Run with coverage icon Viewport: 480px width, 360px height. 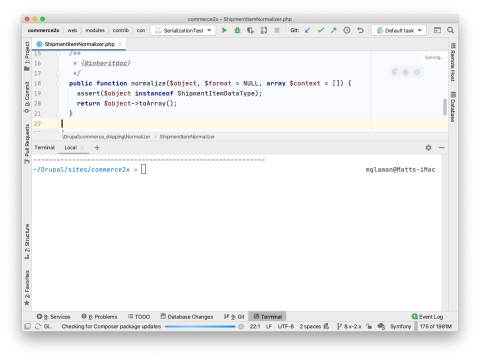tap(250, 30)
